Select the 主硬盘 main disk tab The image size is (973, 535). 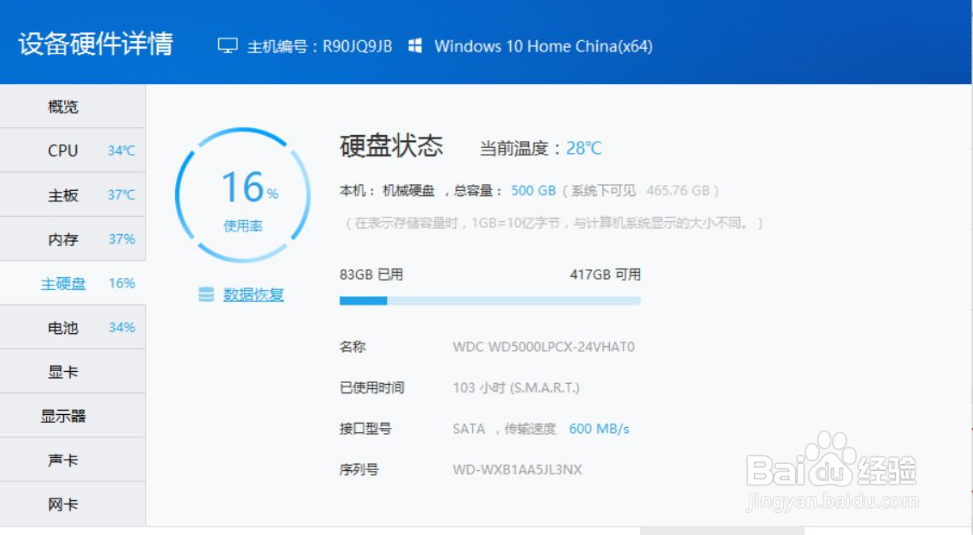click(73, 283)
